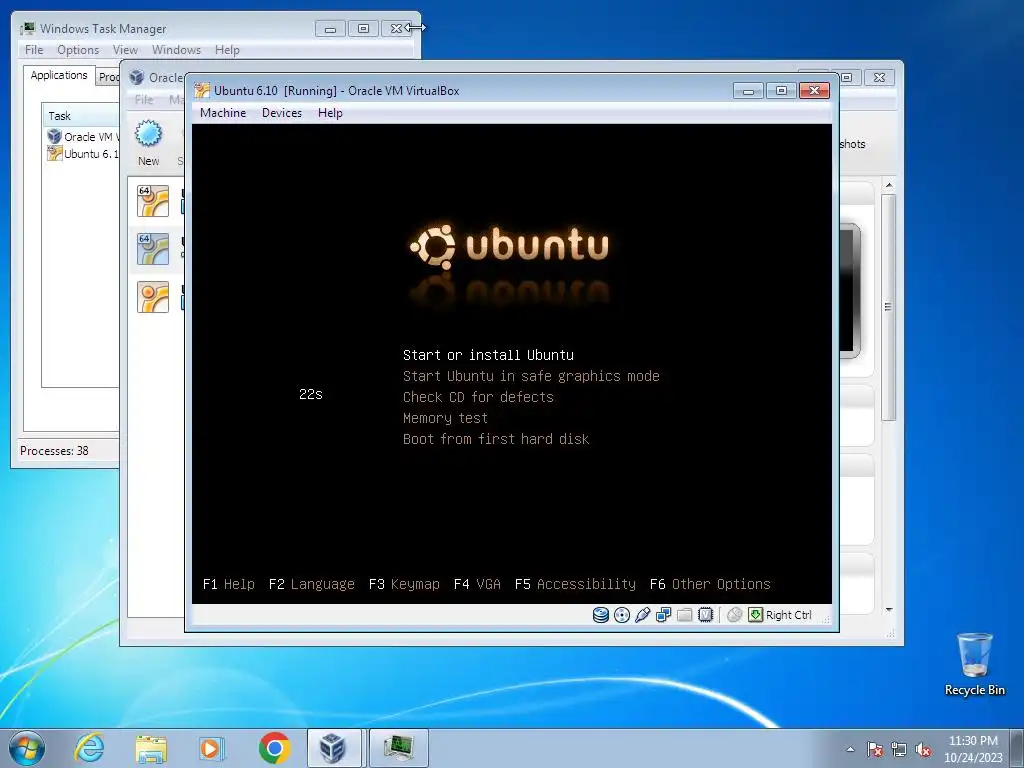Click the Right Ctrl host key label
Screen dimensions: 1024x768
789,615
